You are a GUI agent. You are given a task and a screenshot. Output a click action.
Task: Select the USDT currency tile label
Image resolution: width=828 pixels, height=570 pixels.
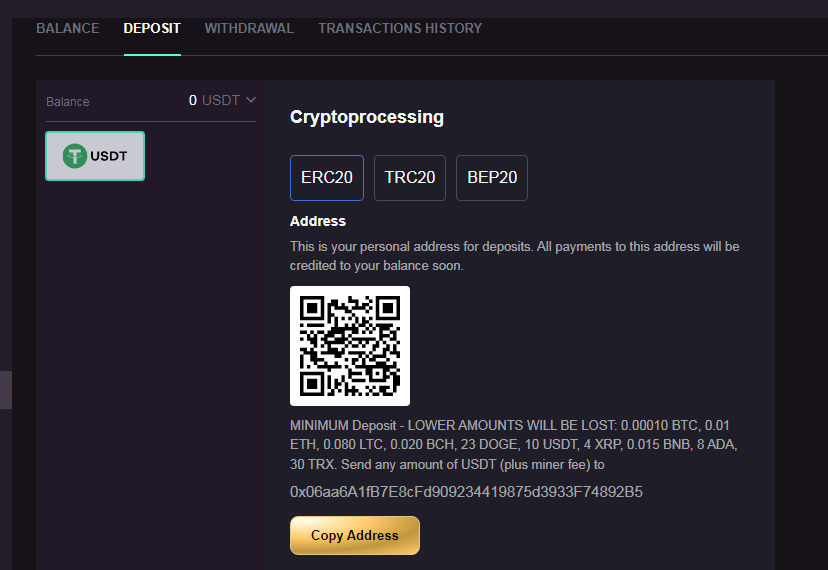coord(109,156)
